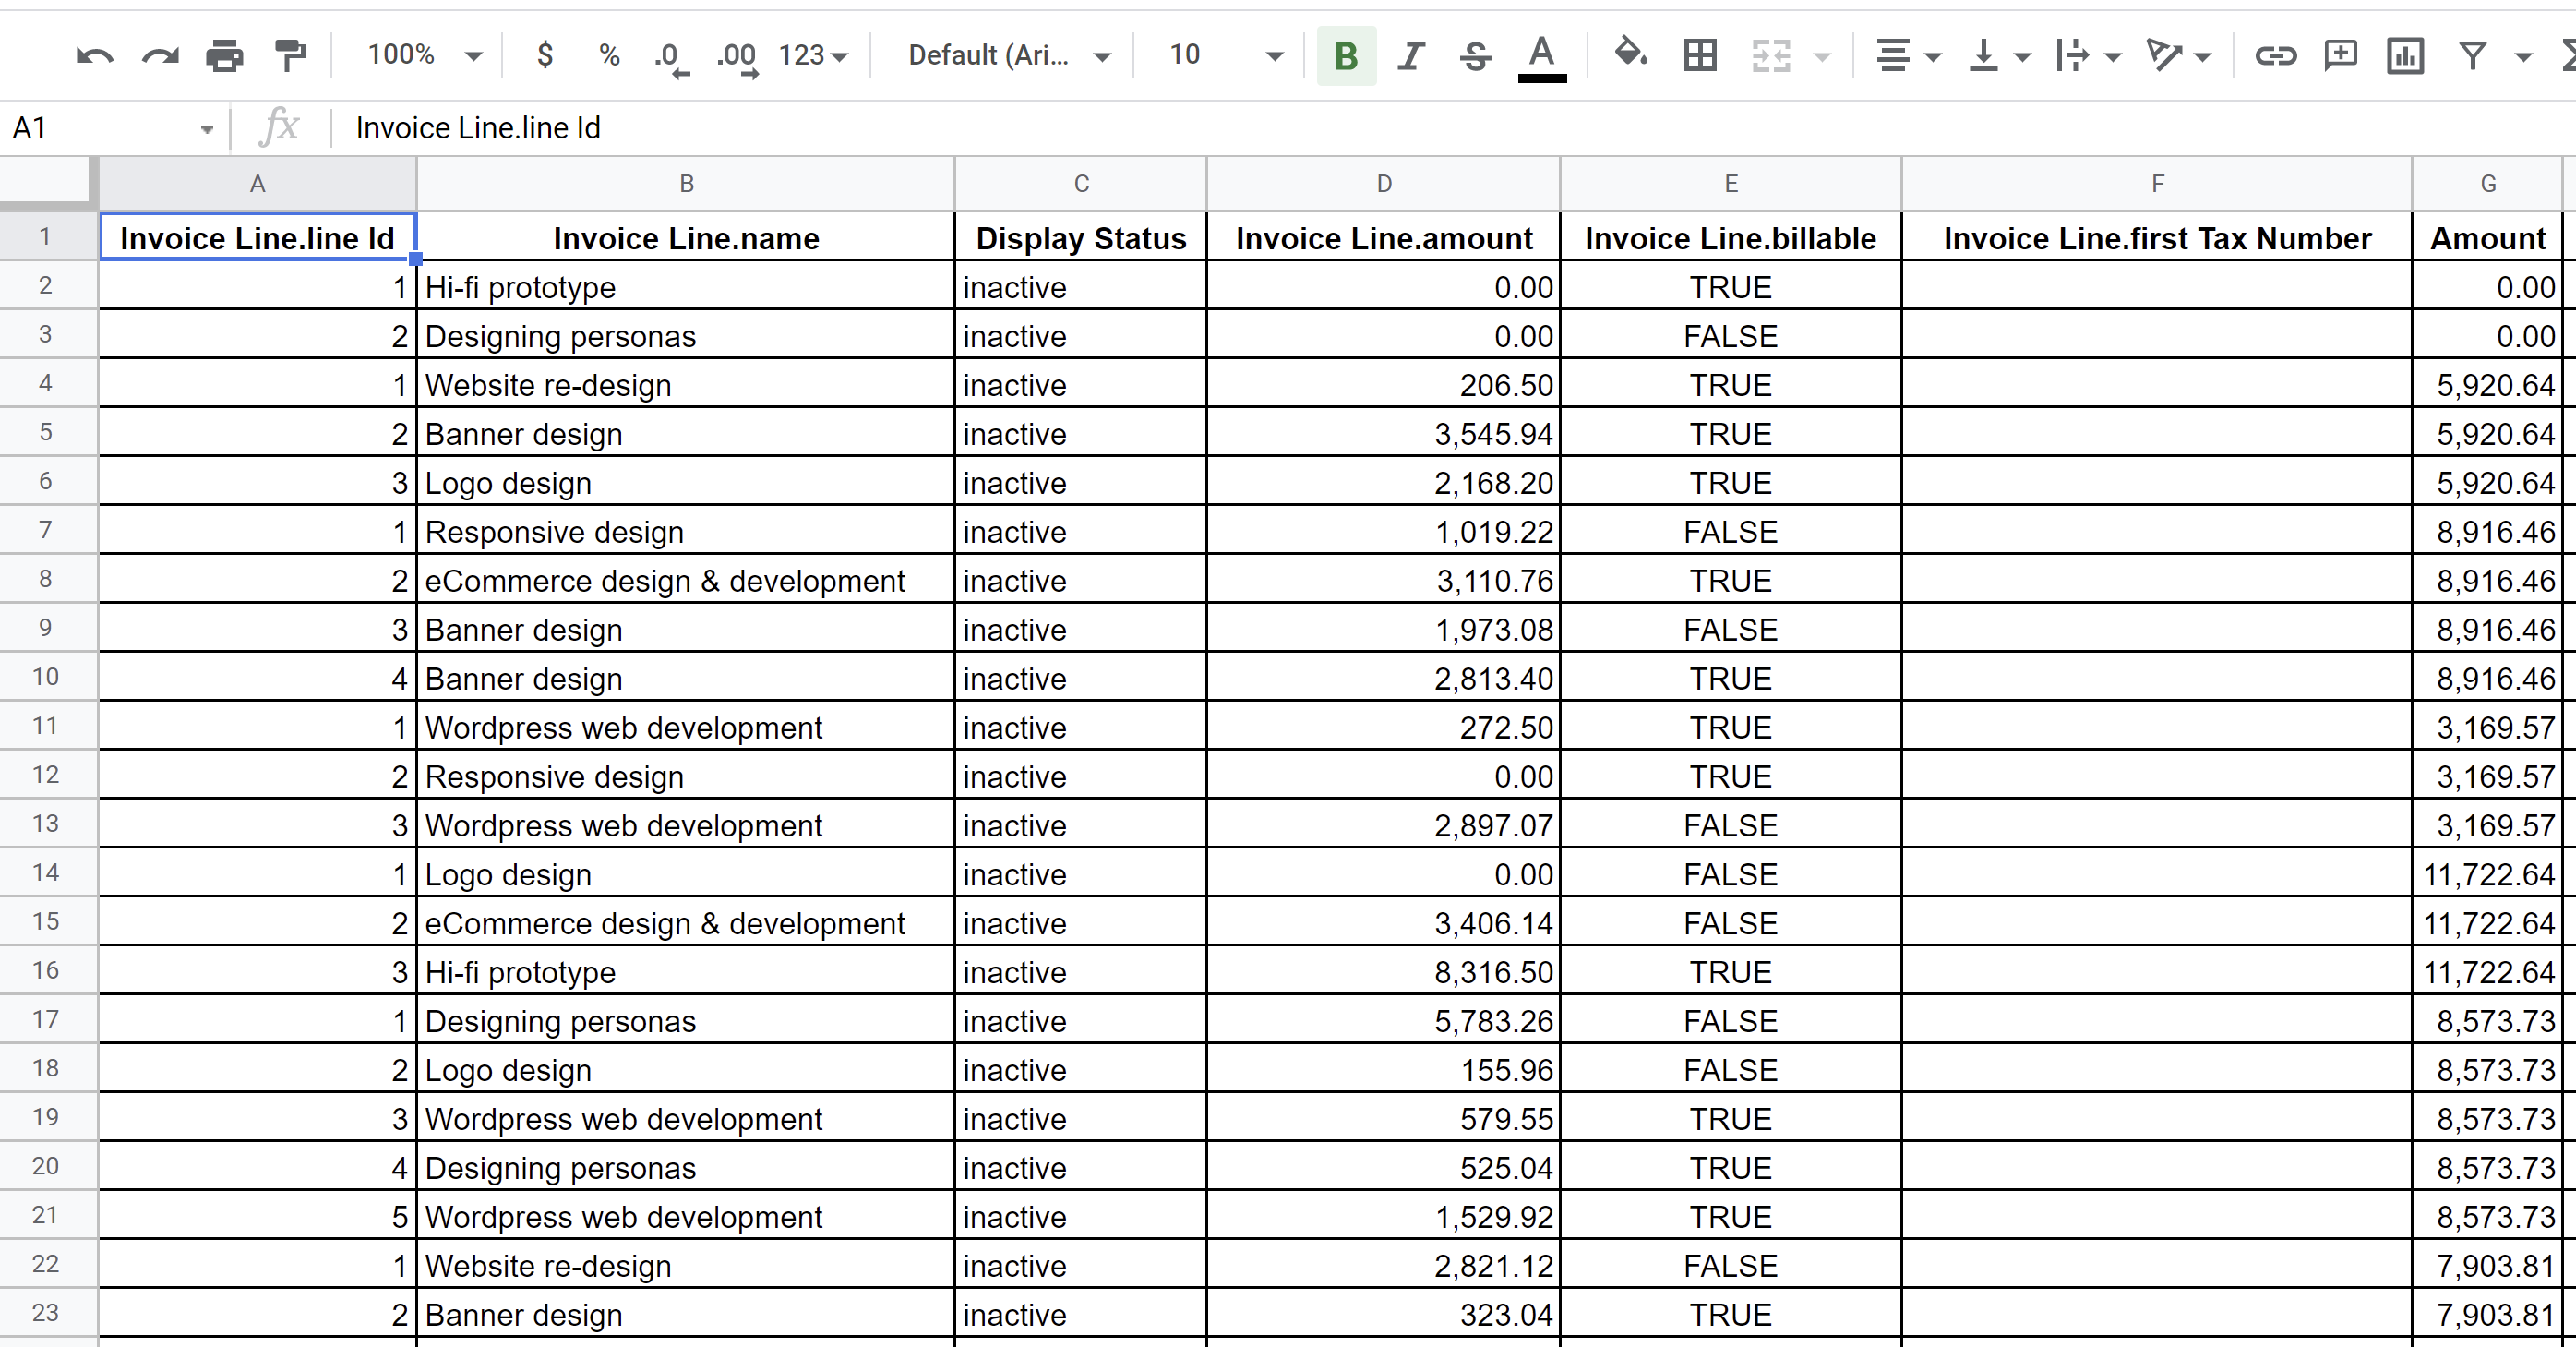This screenshot has height=1347, width=2576.
Task: Select column F header
Action: pyautogui.click(x=2157, y=183)
